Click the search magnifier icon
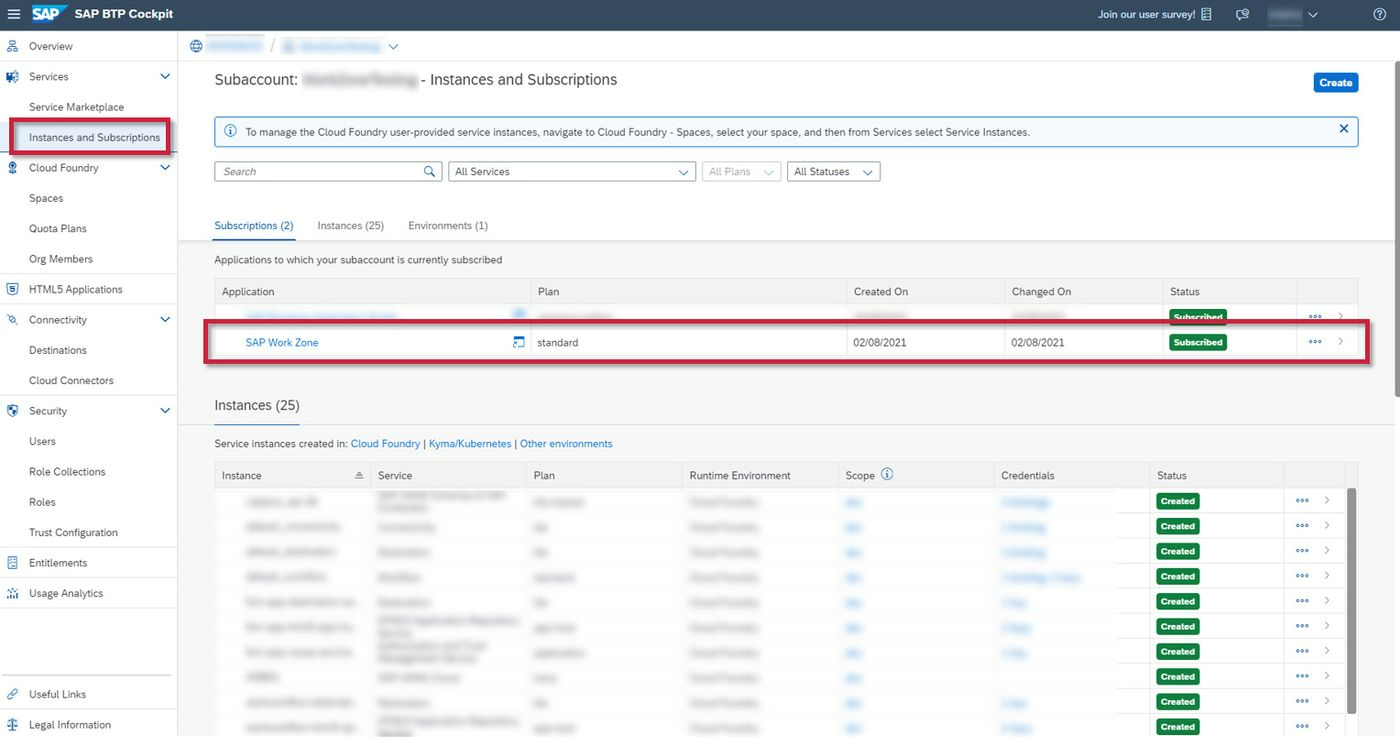 click(x=431, y=172)
